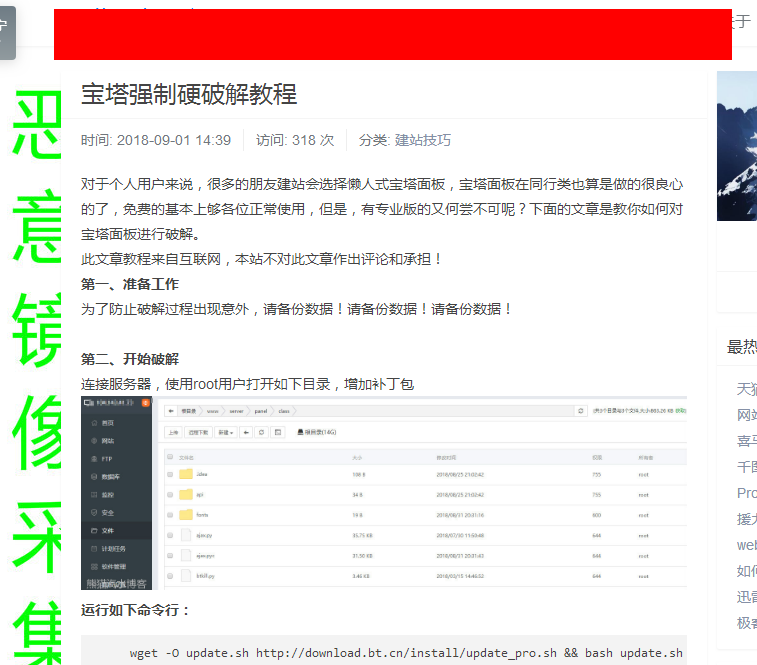Click the toolbar back arrow beside 新建
757x665 pixels.
(x=246, y=432)
